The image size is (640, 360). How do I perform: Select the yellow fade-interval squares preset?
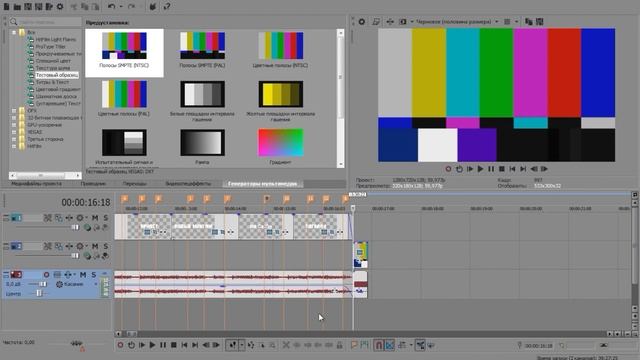[x=280, y=94]
